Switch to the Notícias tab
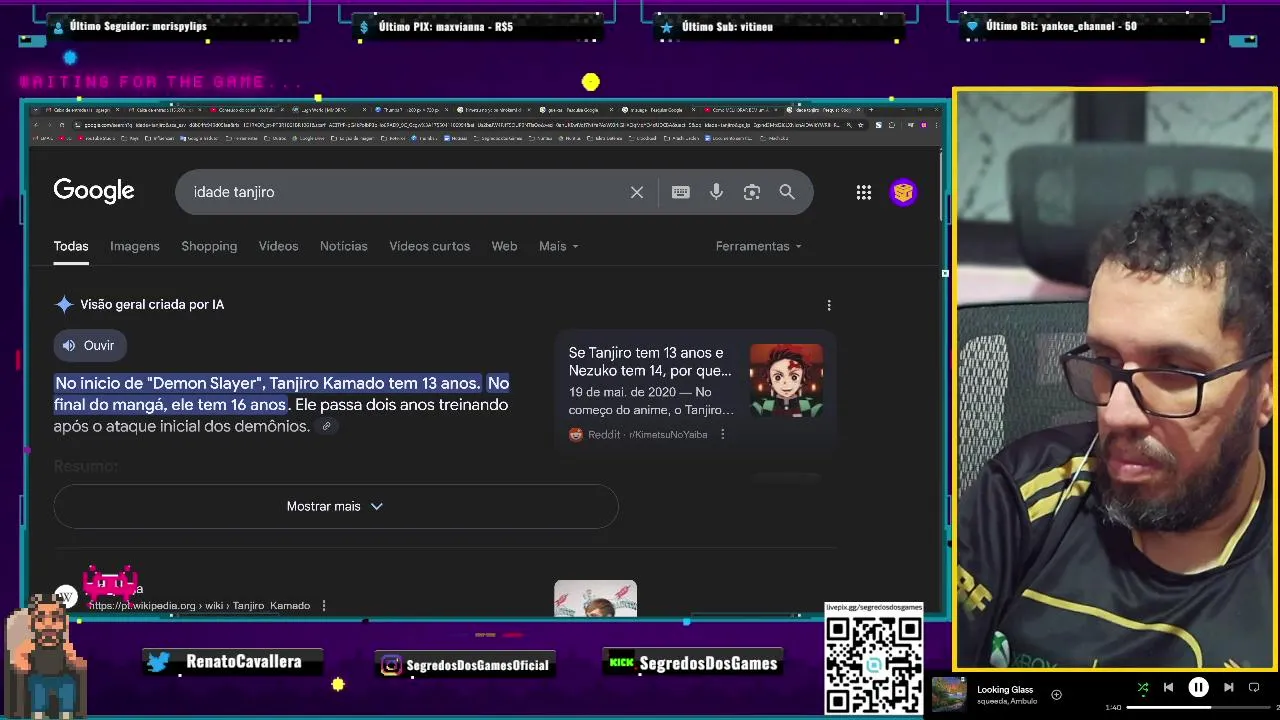 344,246
